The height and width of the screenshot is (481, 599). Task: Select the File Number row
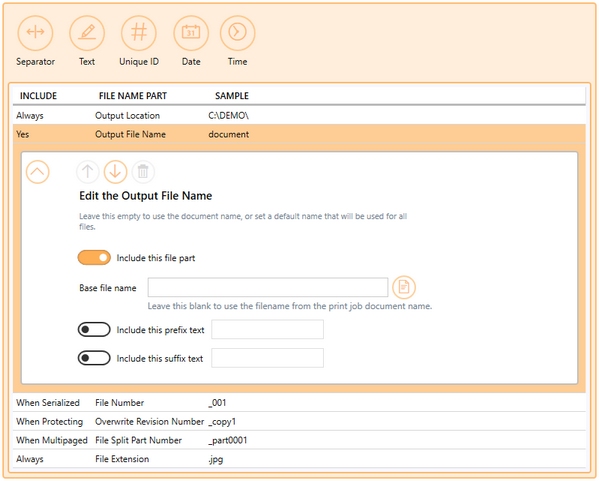(299, 403)
